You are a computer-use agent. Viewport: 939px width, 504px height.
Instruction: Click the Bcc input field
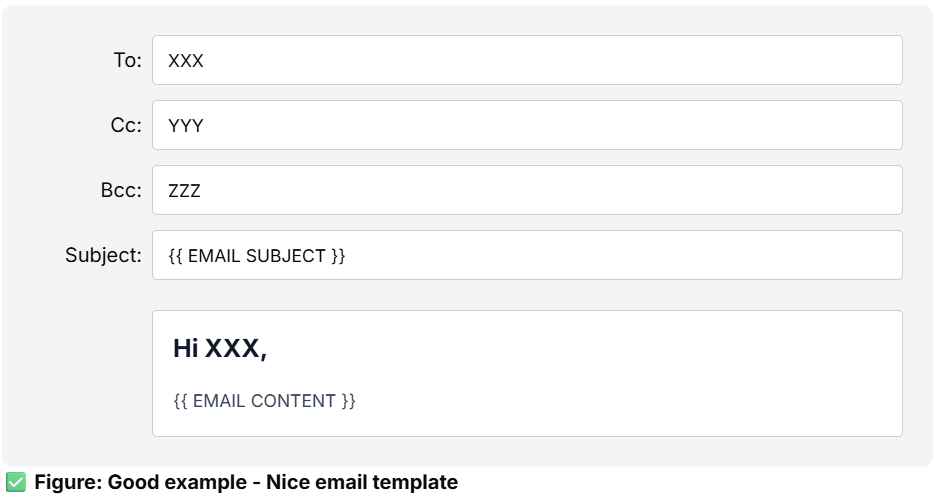pyautogui.click(x=527, y=190)
